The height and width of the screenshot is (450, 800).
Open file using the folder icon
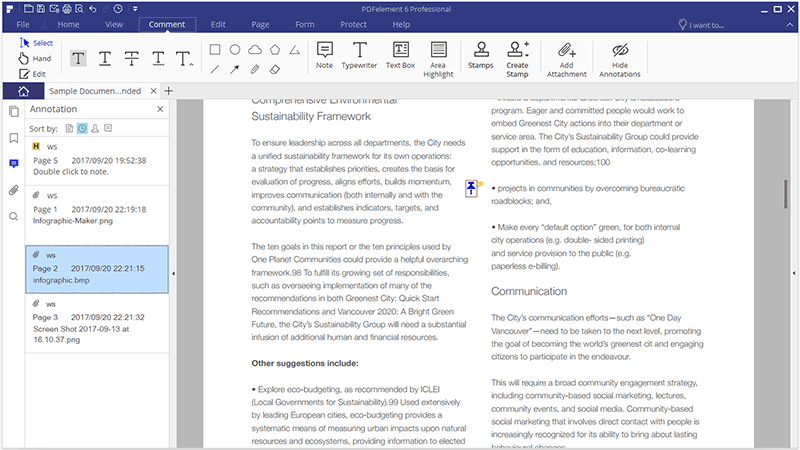29,9
